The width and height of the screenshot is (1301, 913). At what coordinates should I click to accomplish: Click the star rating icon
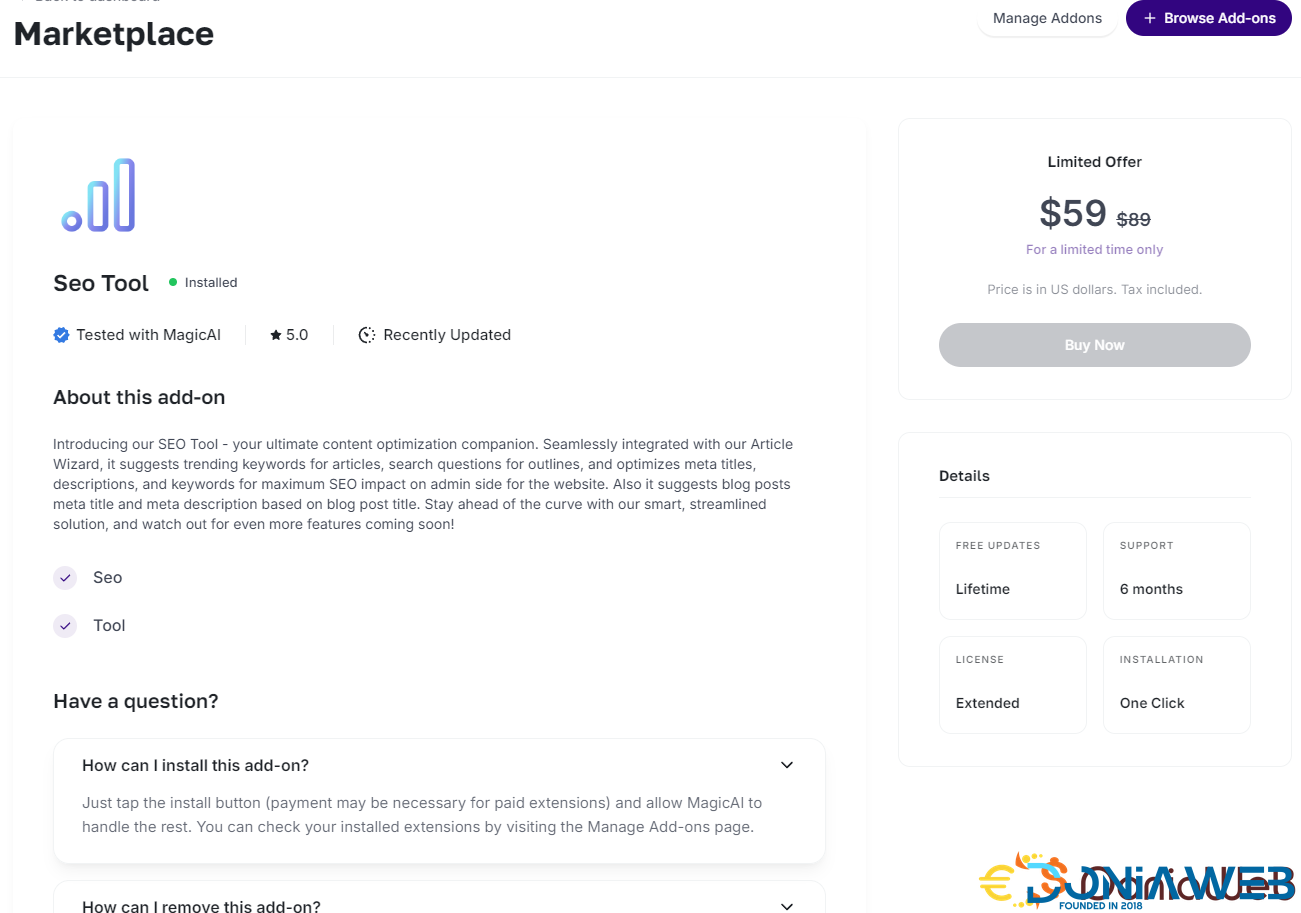276,335
